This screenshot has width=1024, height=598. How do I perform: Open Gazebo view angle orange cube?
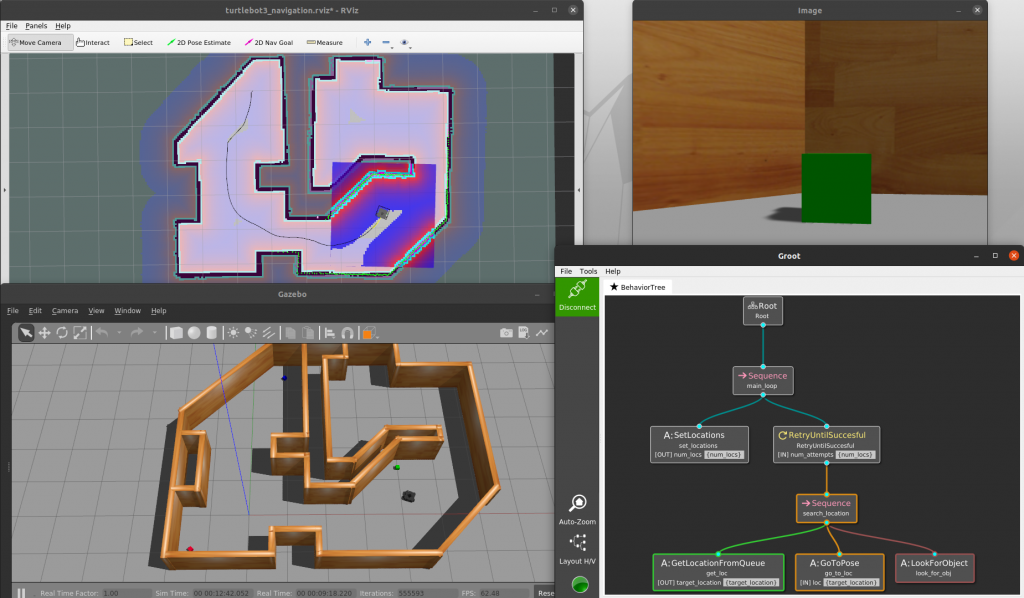click(x=368, y=333)
